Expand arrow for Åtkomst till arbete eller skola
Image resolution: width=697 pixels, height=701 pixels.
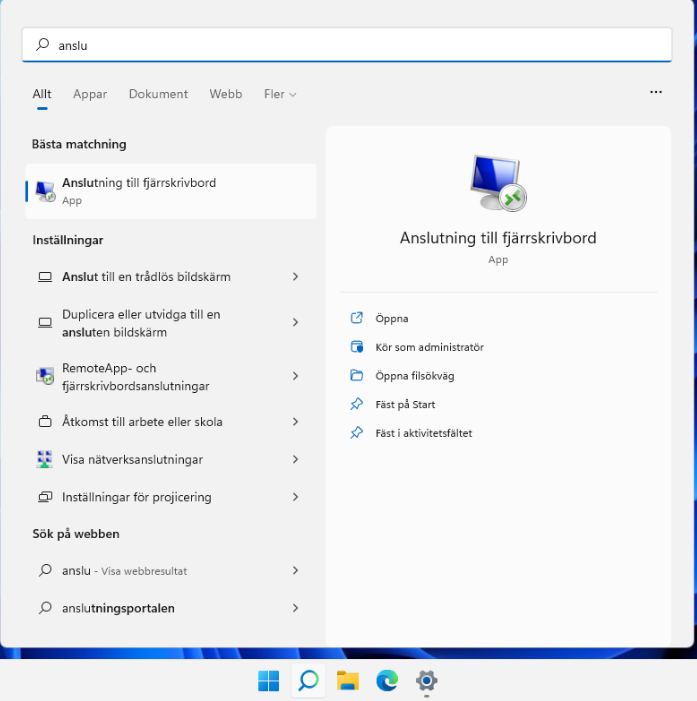tap(295, 422)
